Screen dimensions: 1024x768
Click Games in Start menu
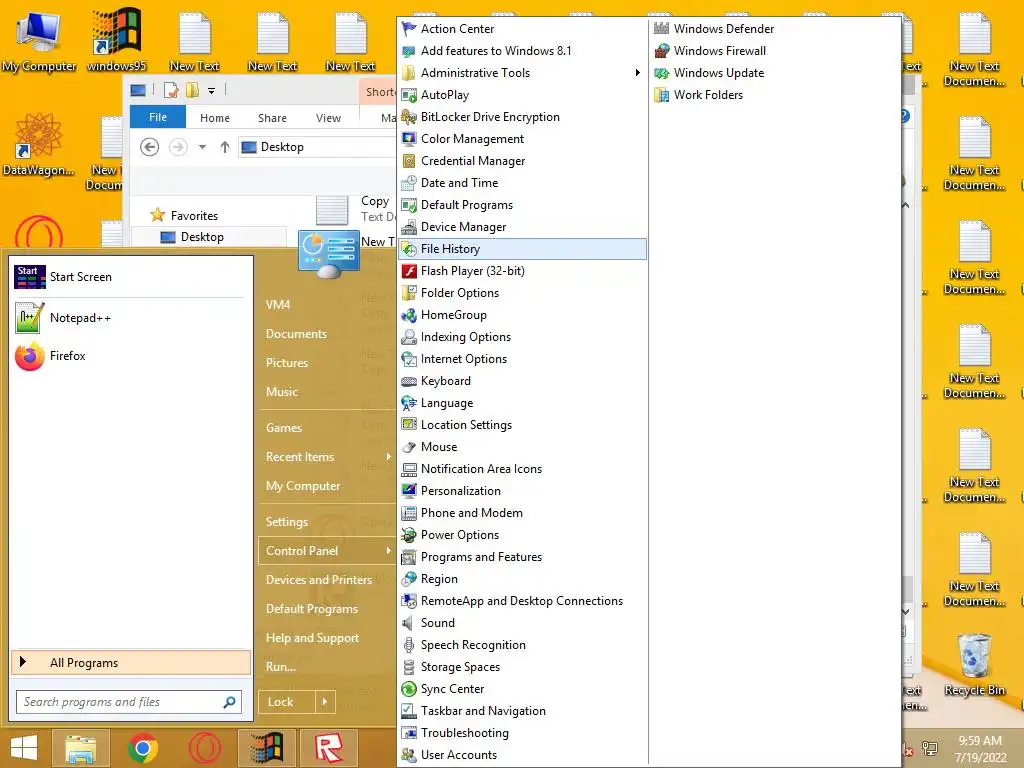[x=284, y=428]
